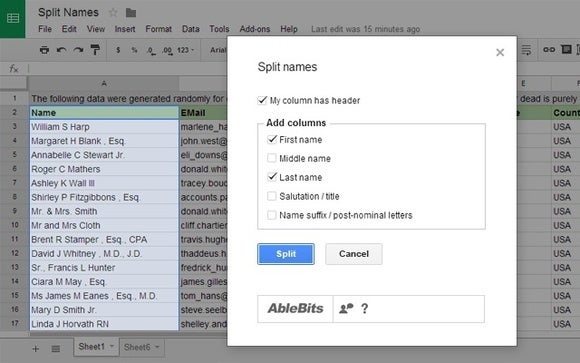Select cell Annabelle C Stewart Jr.
The height and width of the screenshot is (363, 580).
click(104, 155)
